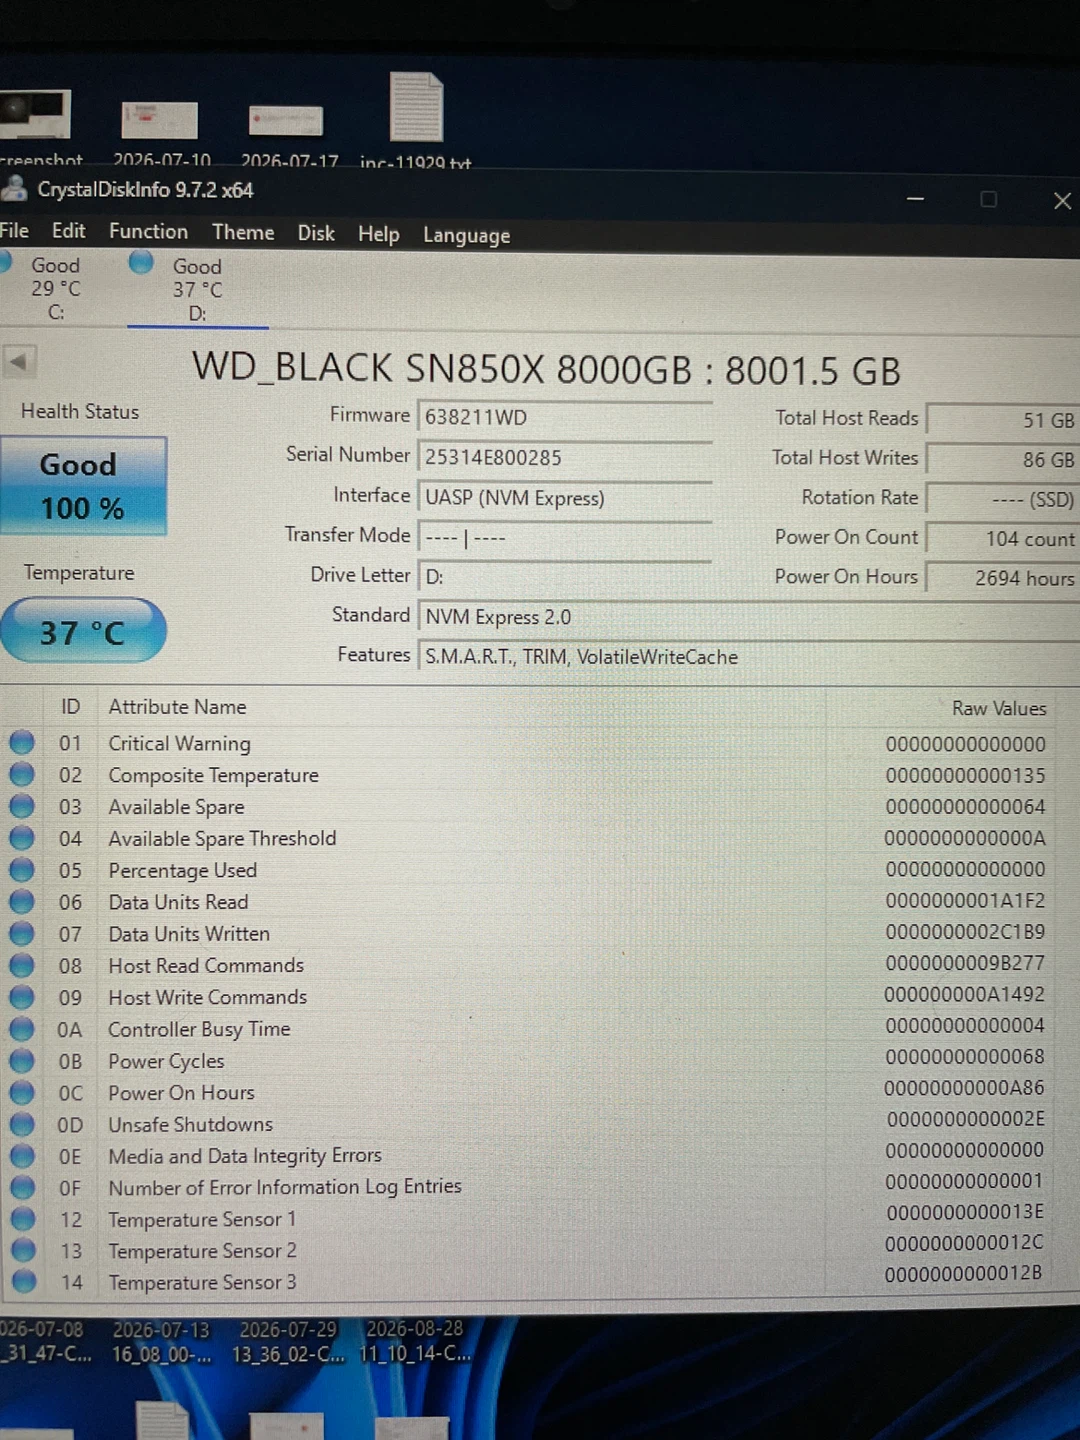Click the Total Host Writes value 86 GB
This screenshot has width=1080, height=1440.
coord(1003,459)
